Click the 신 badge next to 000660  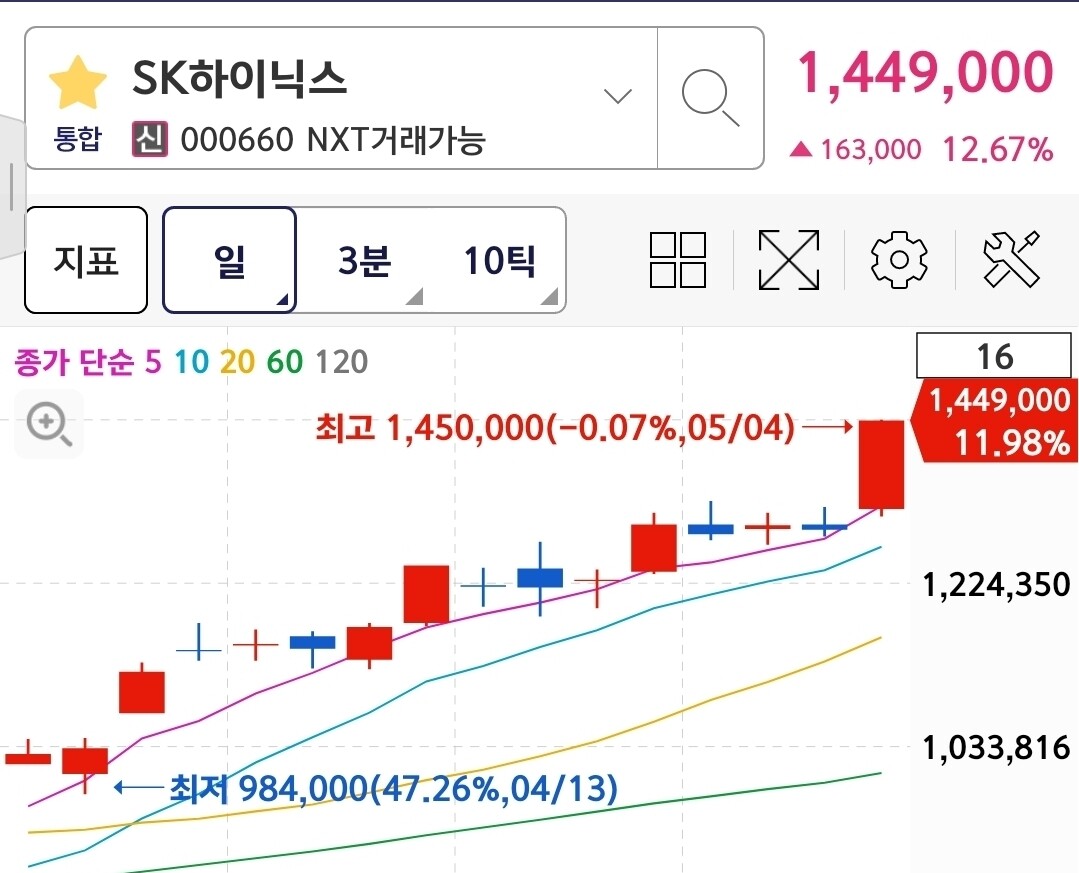click(149, 139)
